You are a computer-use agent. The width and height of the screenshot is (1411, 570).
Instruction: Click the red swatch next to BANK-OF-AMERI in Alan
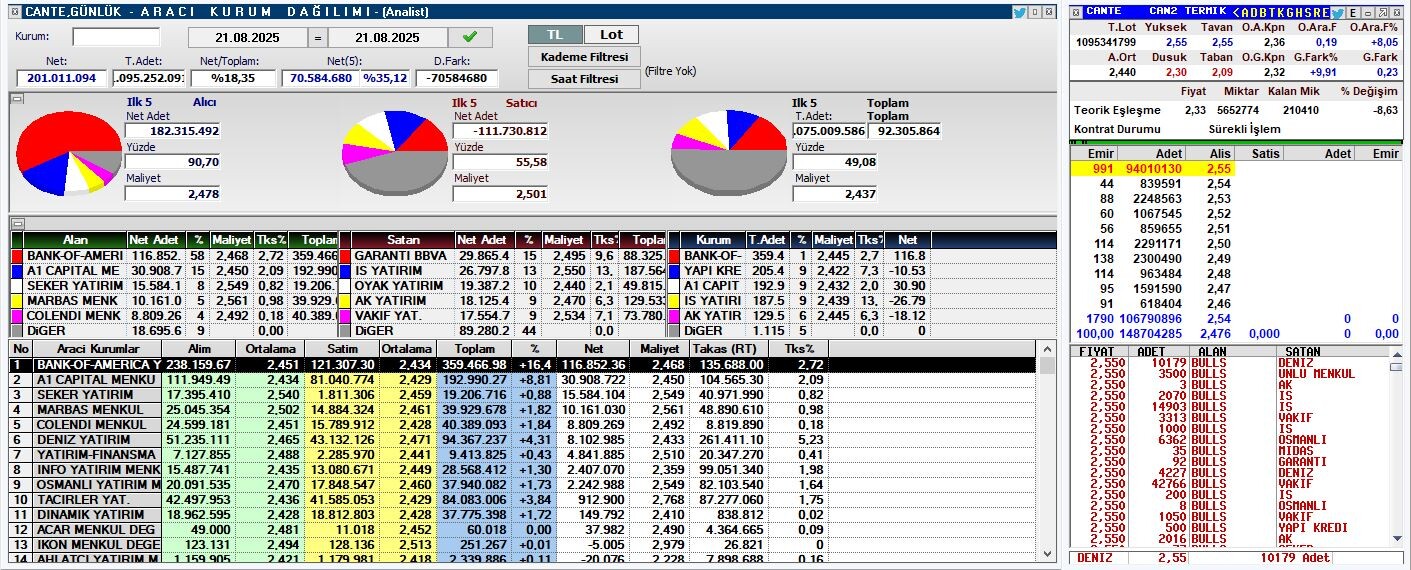click(17, 256)
